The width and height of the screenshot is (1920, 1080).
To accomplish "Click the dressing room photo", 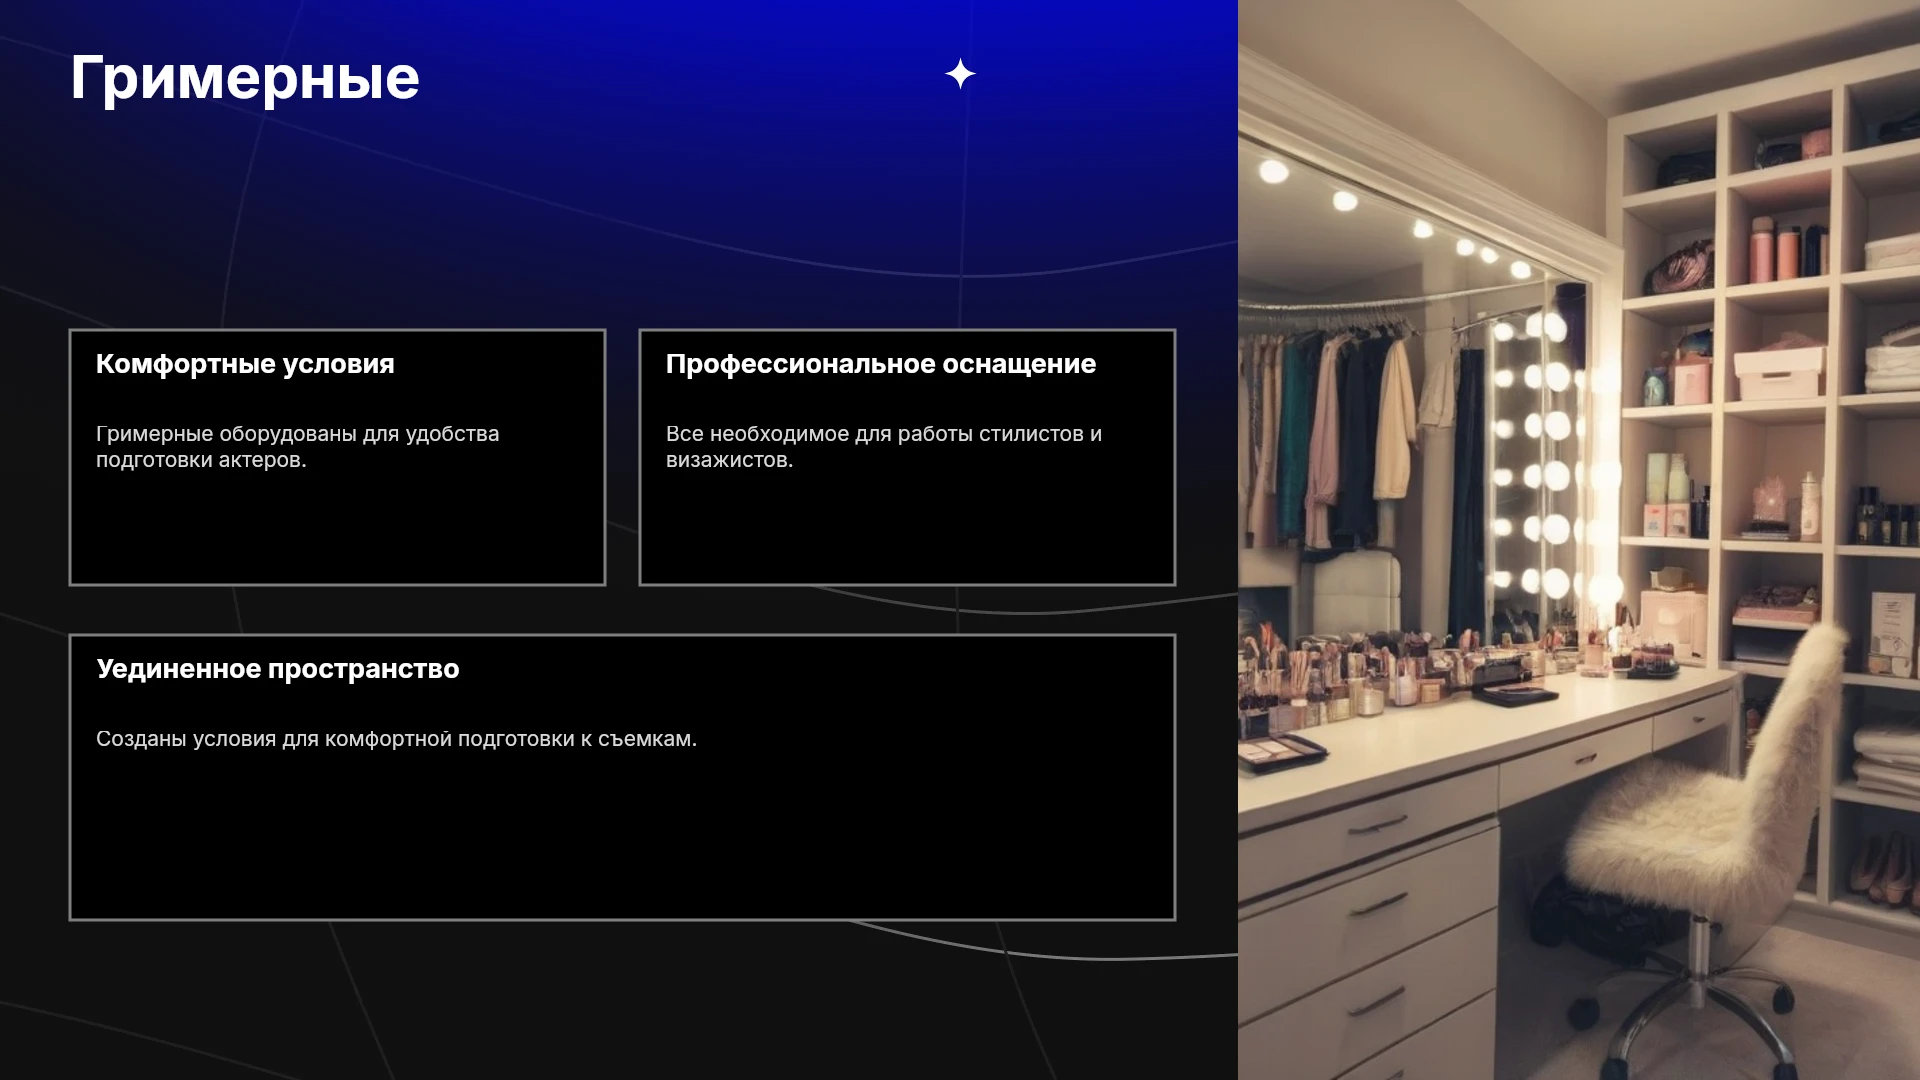I will pos(1579,540).
